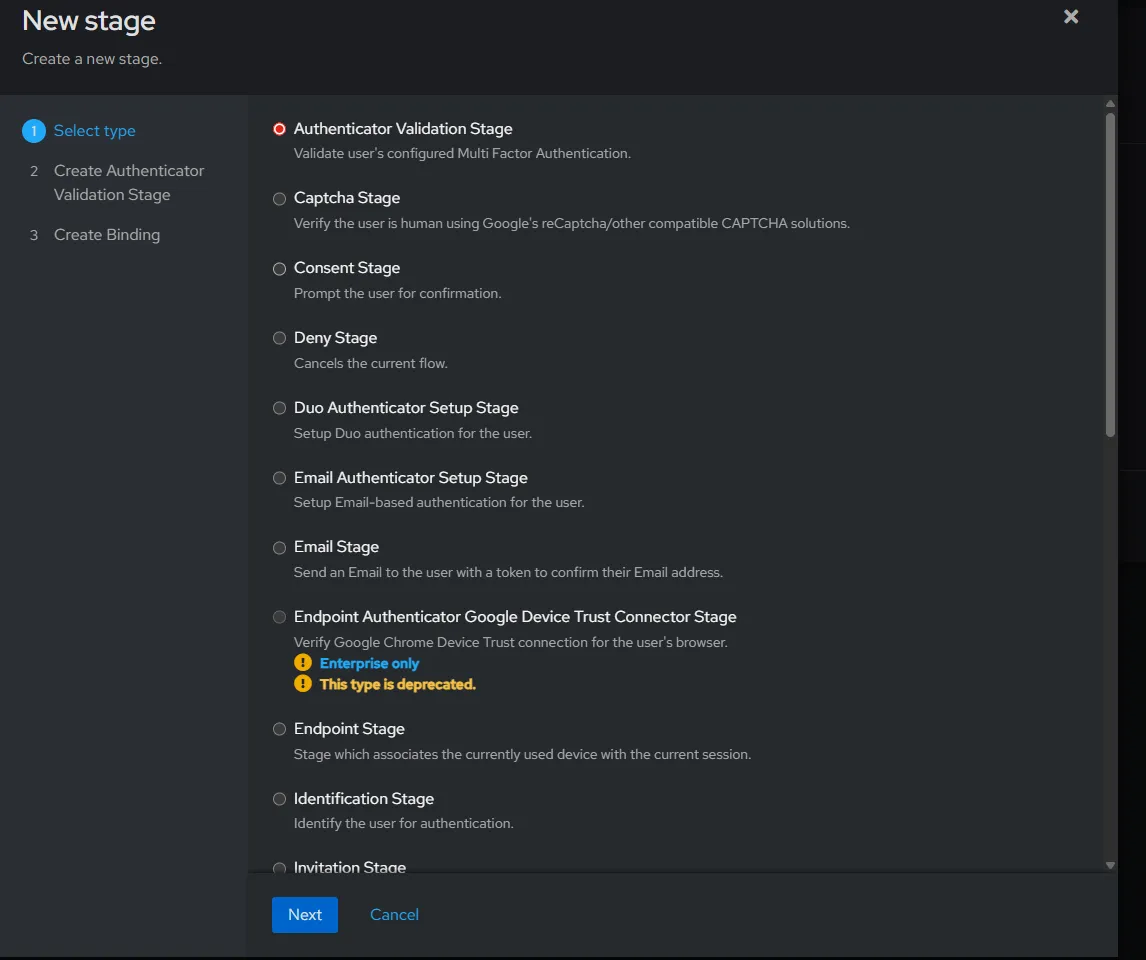Click the scrollbar down arrow
Screen dimensions: 1146x960
click(1110, 865)
